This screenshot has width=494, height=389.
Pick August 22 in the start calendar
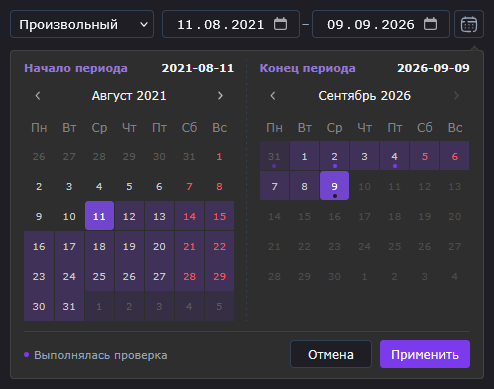click(x=219, y=246)
